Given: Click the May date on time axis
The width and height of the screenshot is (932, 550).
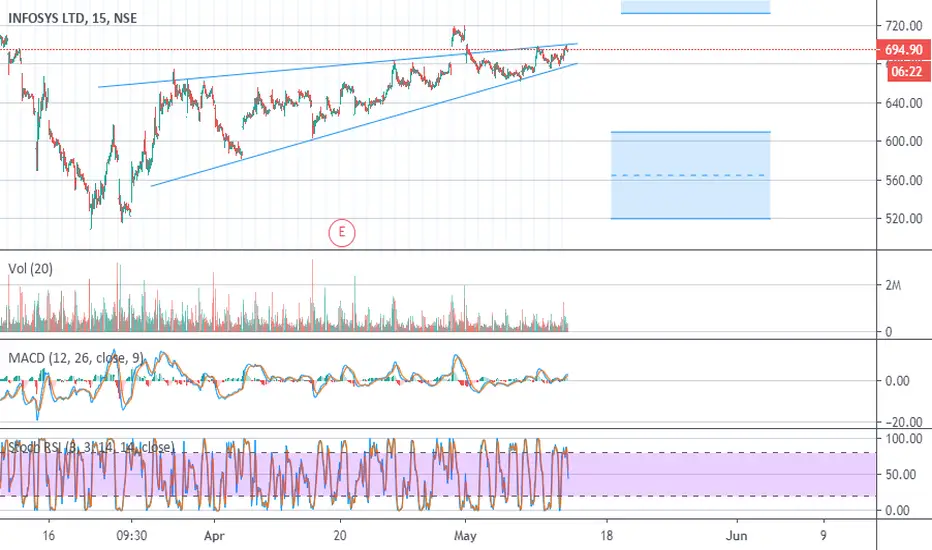Looking at the screenshot, I should coord(465,536).
